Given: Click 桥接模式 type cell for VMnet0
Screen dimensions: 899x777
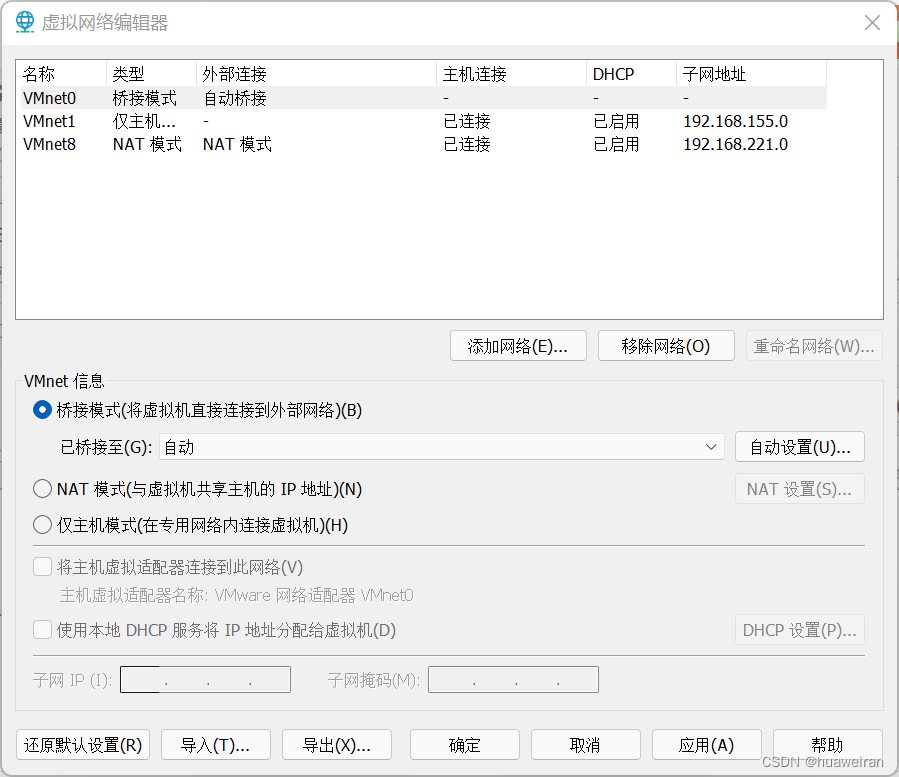Looking at the screenshot, I should pyautogui.click(x=144, y=98).
